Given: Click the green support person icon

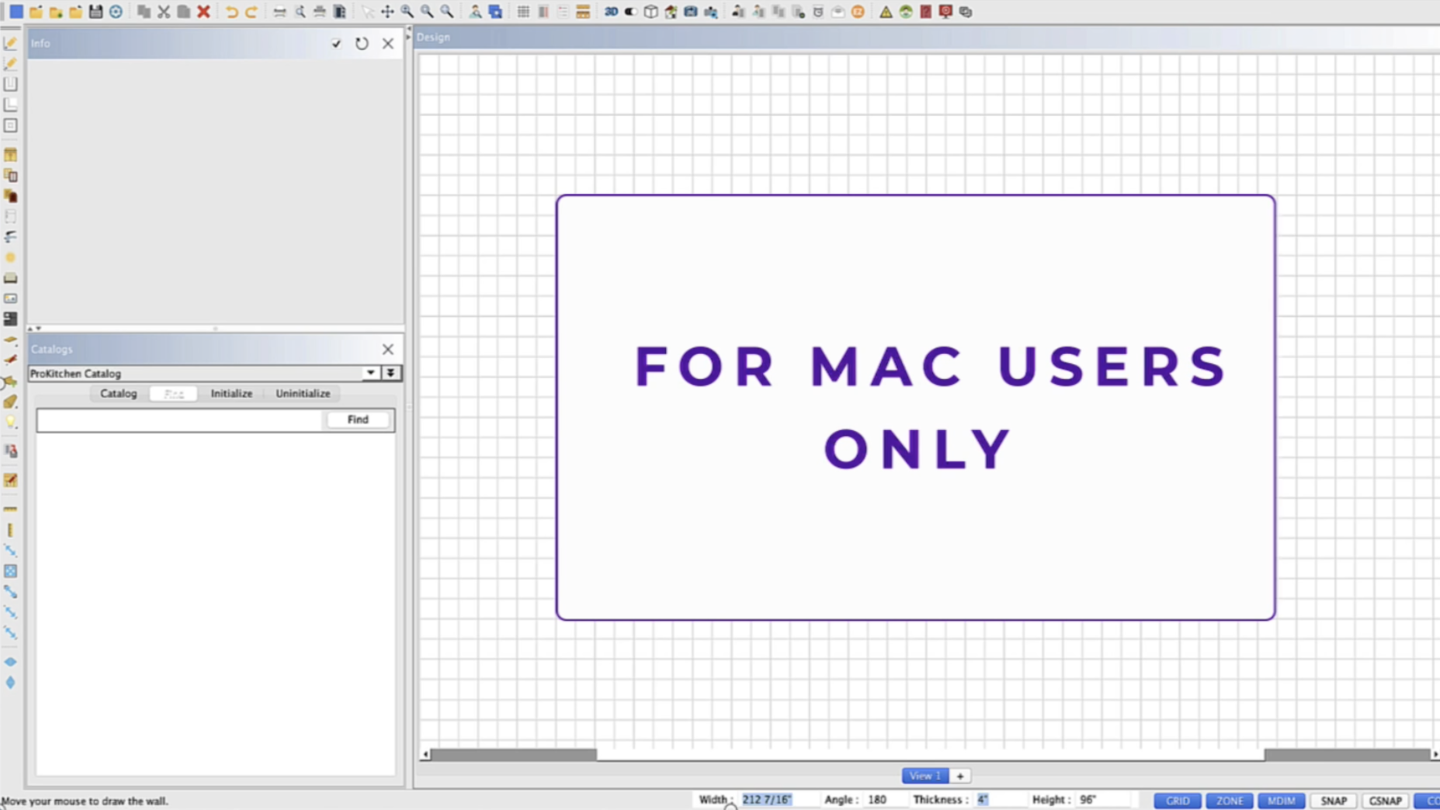Looking at the screenshot, I should 905,12.
